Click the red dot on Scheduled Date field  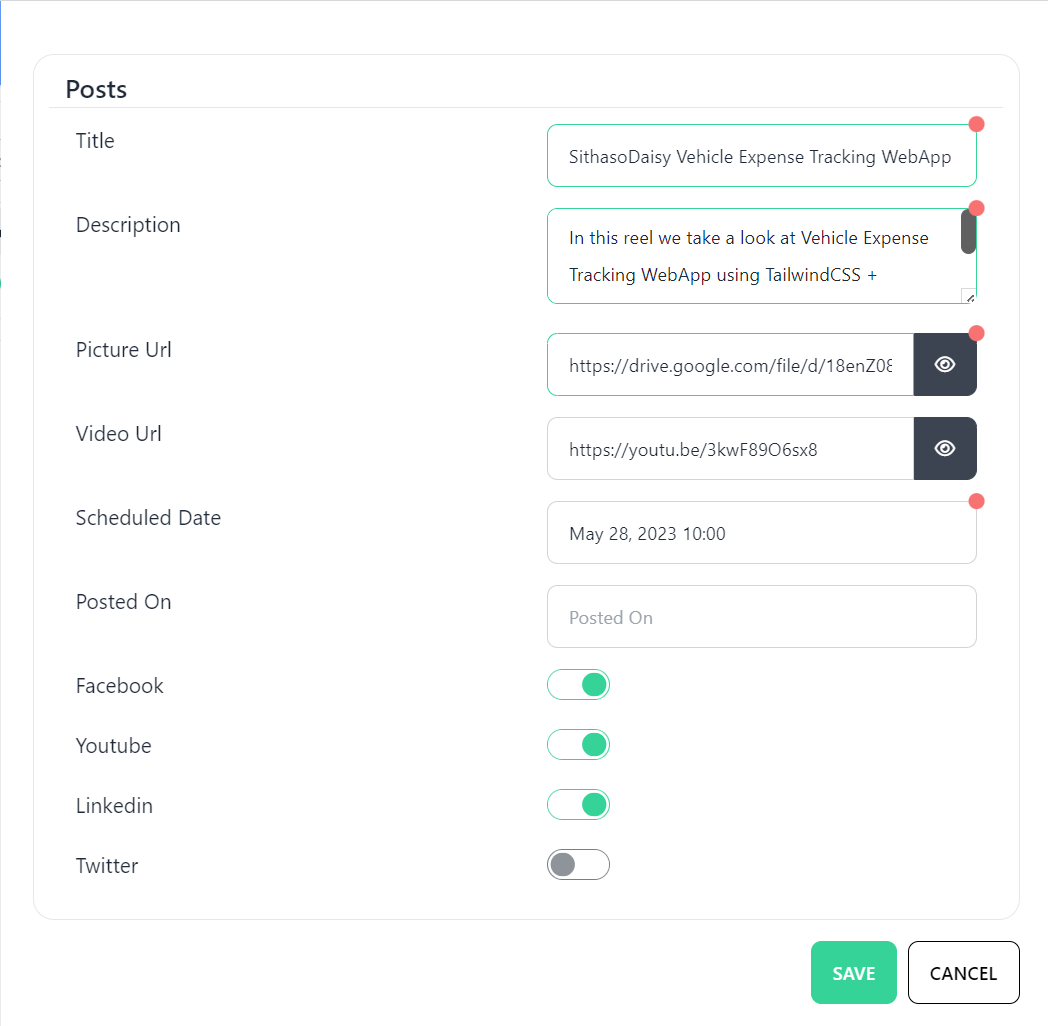point(976,501)
